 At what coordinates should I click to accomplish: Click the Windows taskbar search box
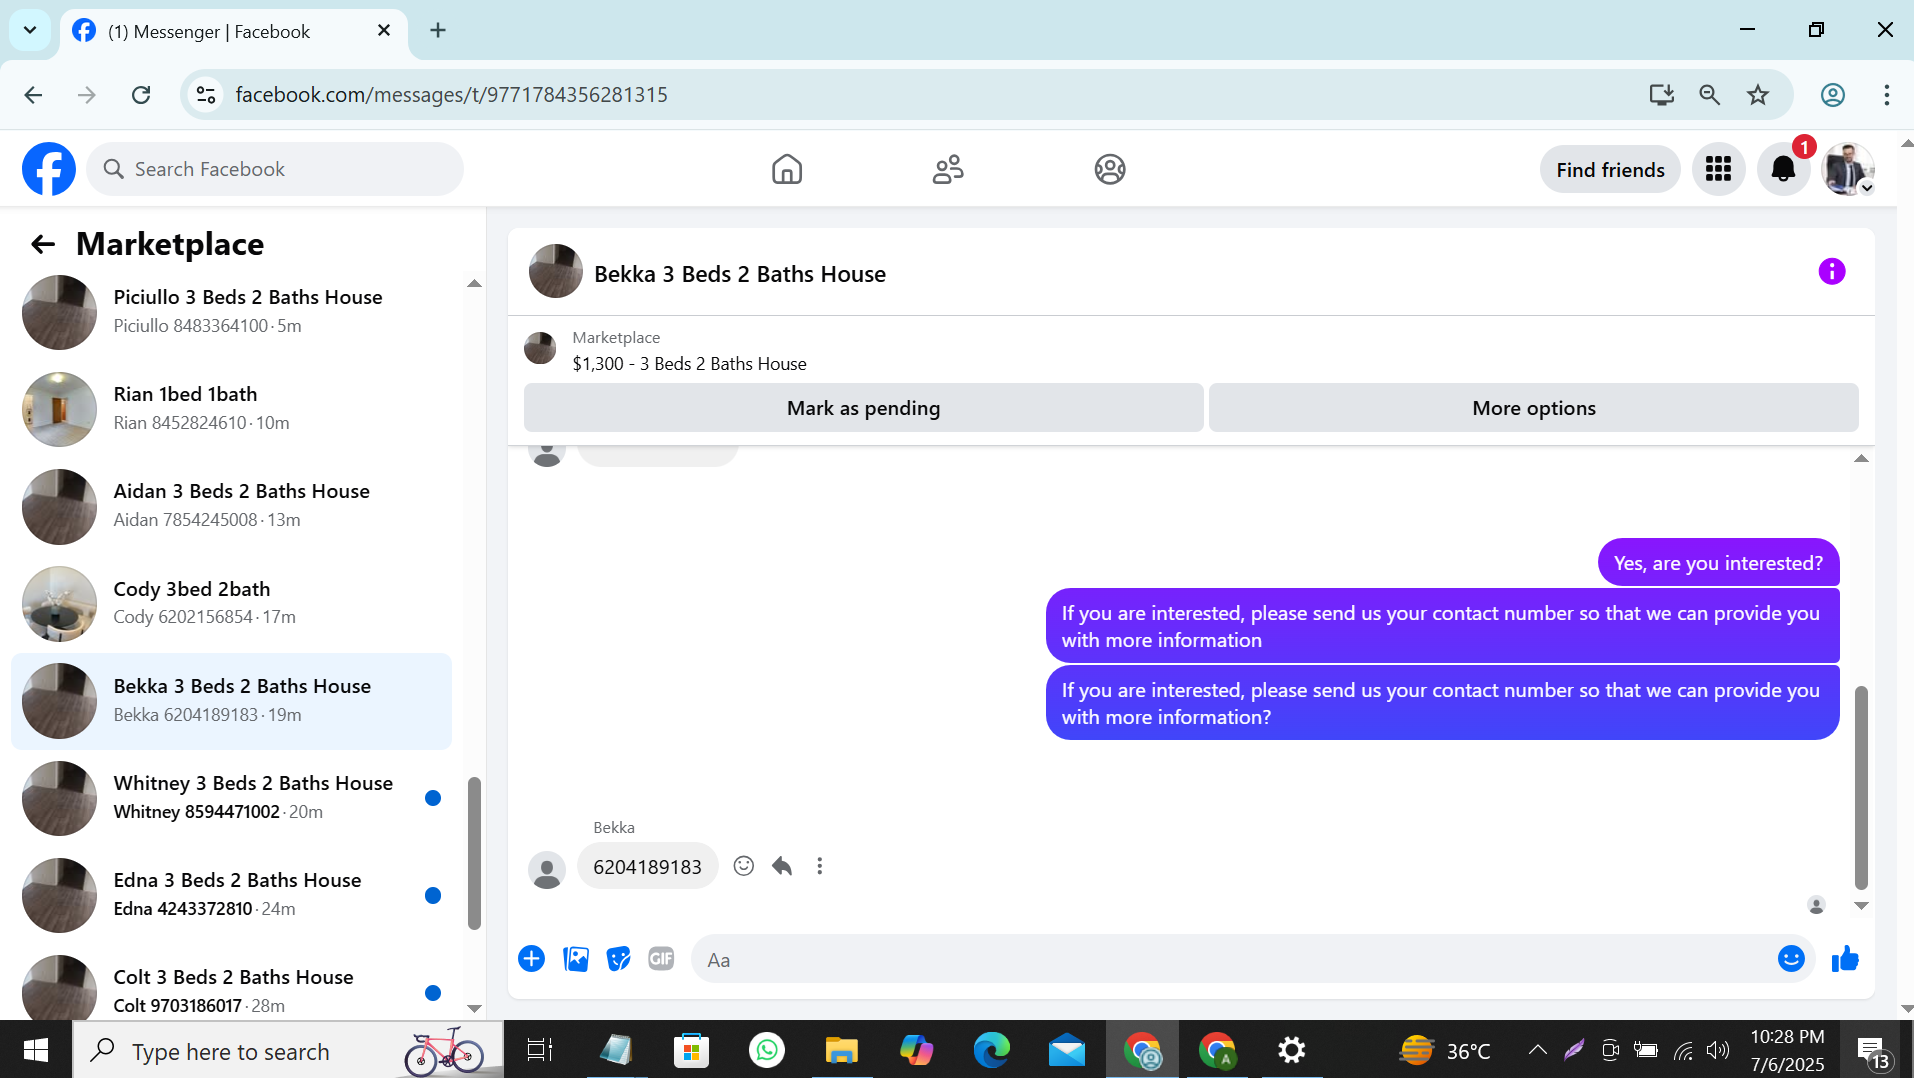(x=288, y=1050)
